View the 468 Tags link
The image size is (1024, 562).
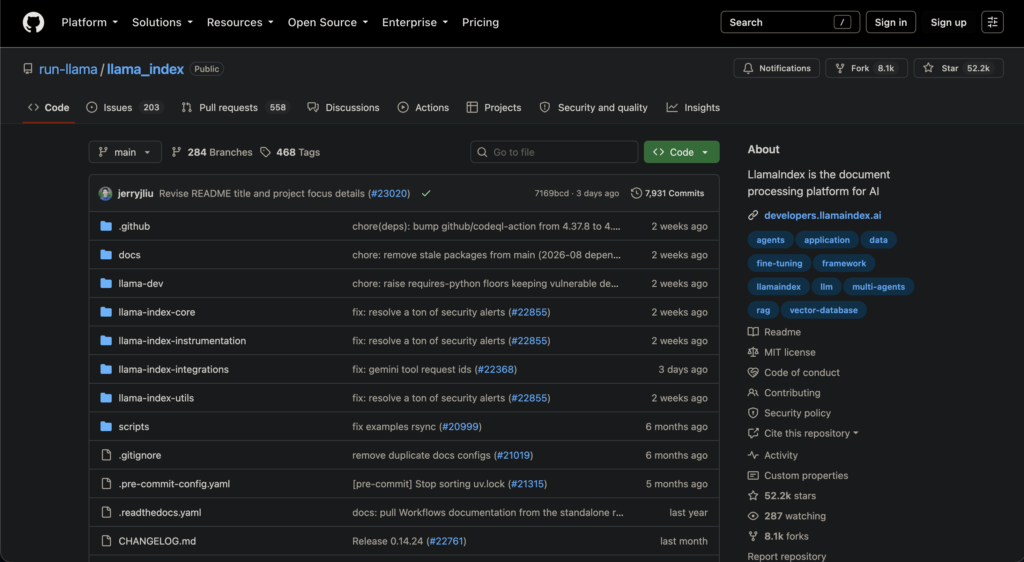(x=290, y=152)
